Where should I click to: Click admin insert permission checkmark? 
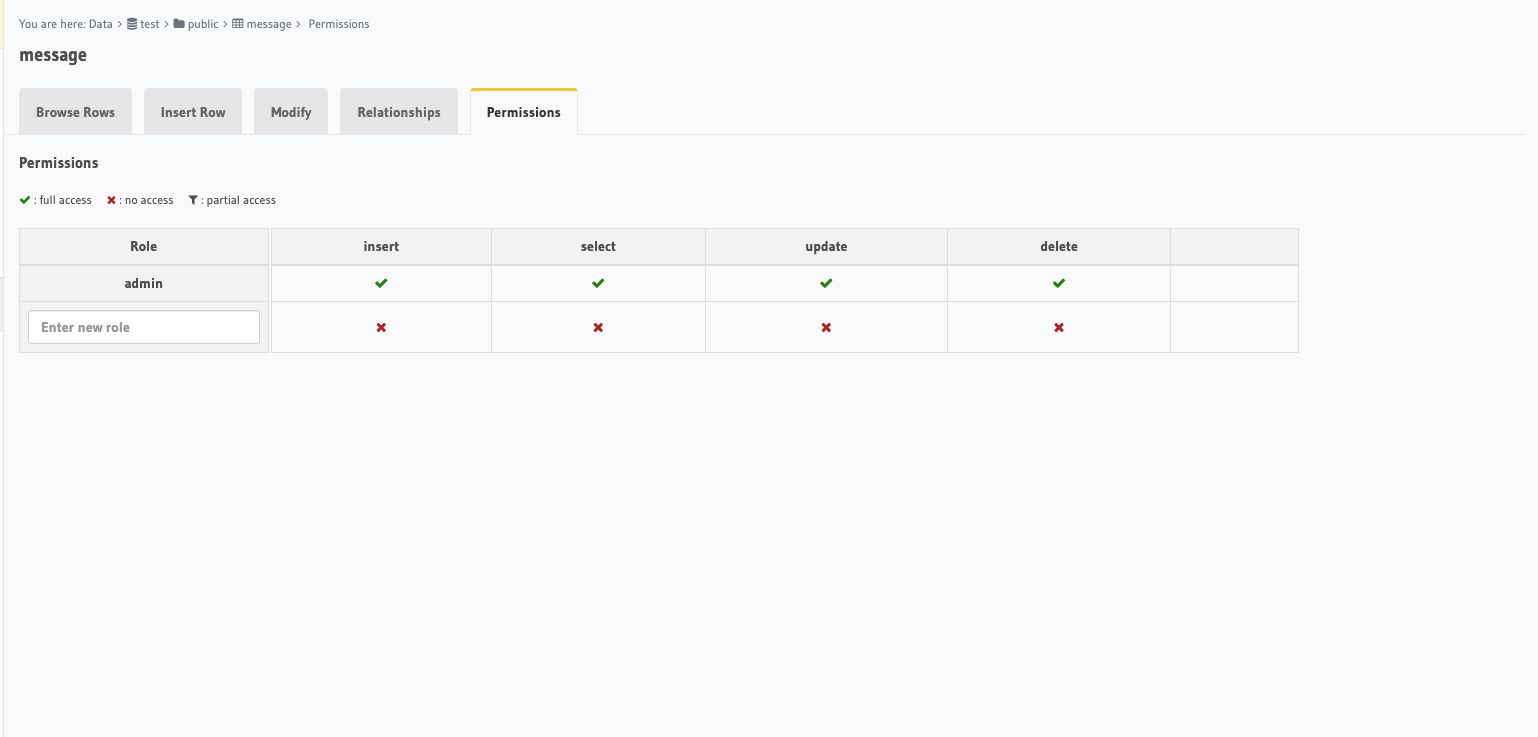pos(381,284)
